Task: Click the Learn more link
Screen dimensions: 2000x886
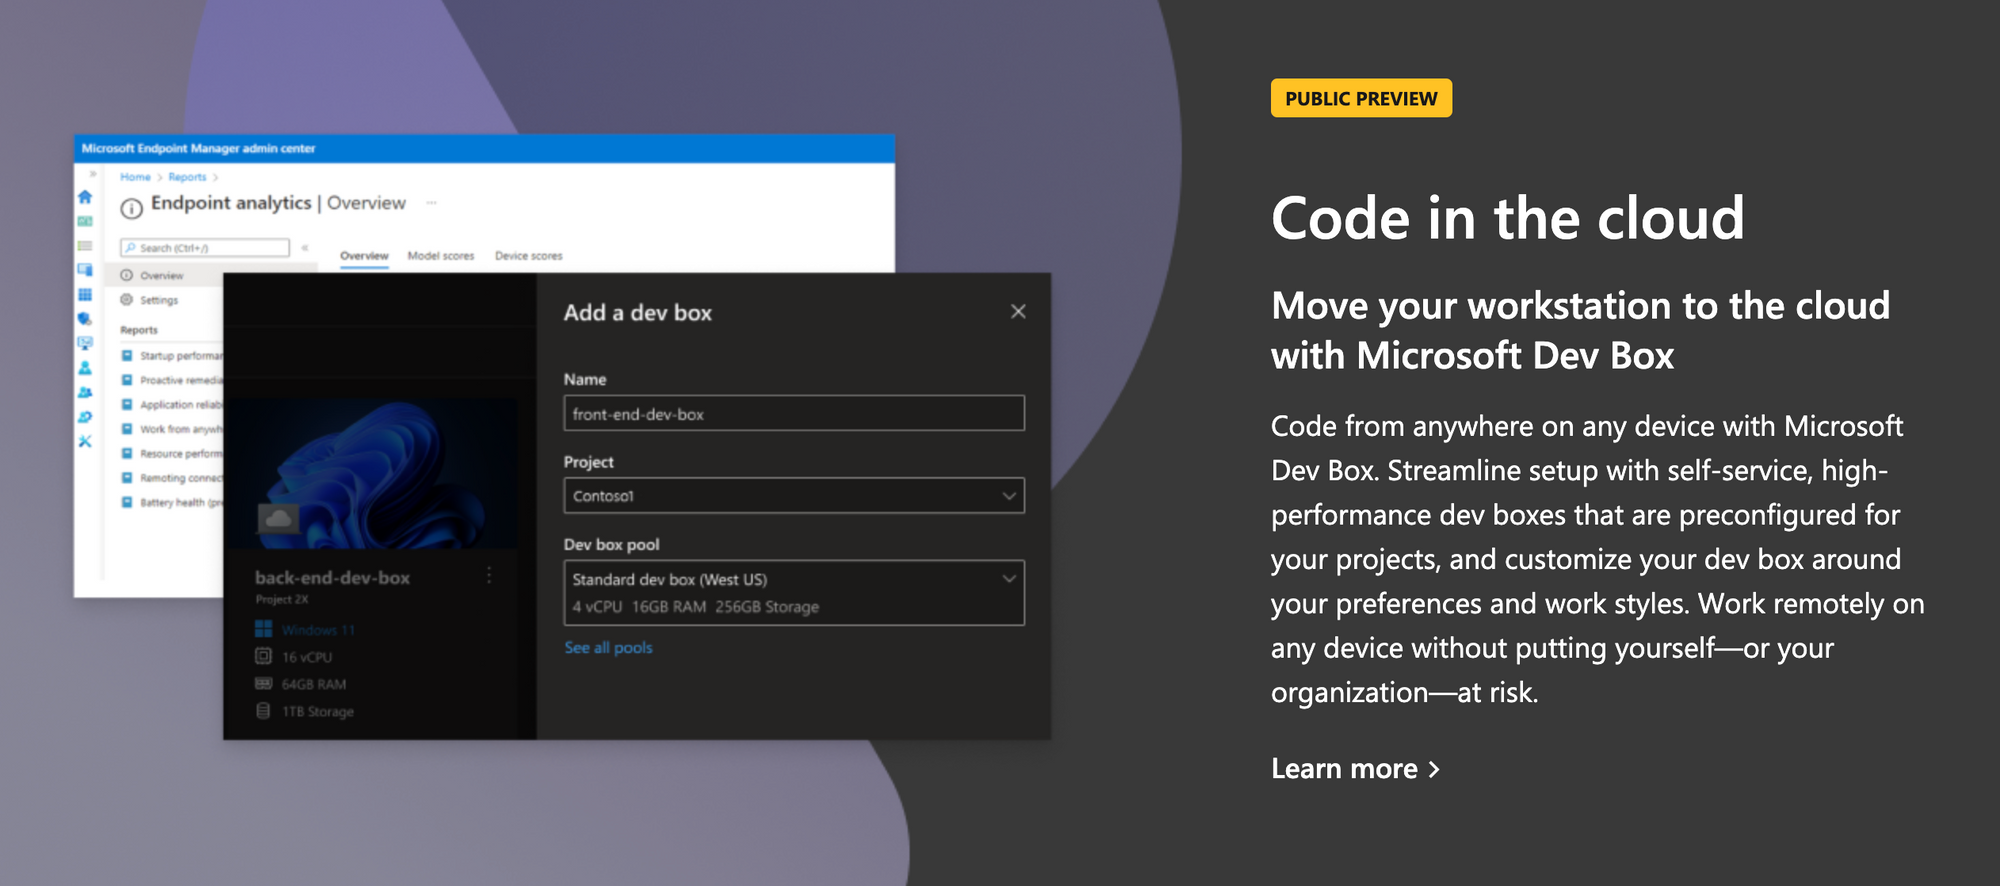Action: click(1355, 768)
